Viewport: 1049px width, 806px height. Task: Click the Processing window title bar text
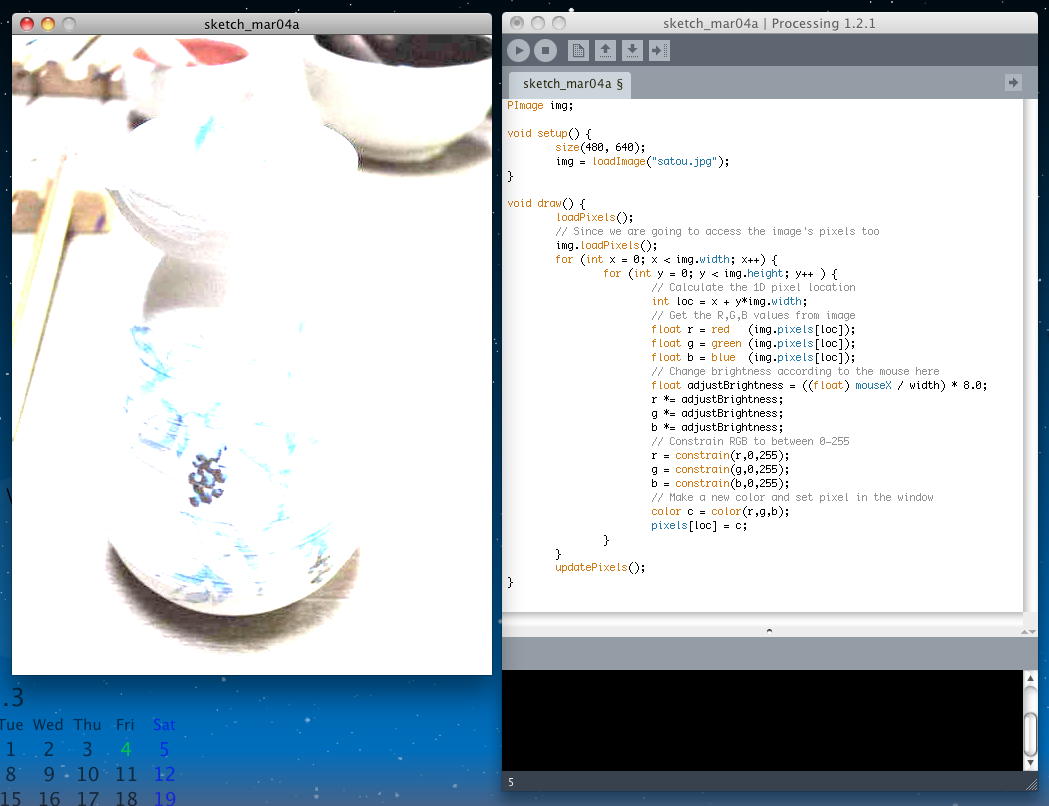click(x=769, y=23)
